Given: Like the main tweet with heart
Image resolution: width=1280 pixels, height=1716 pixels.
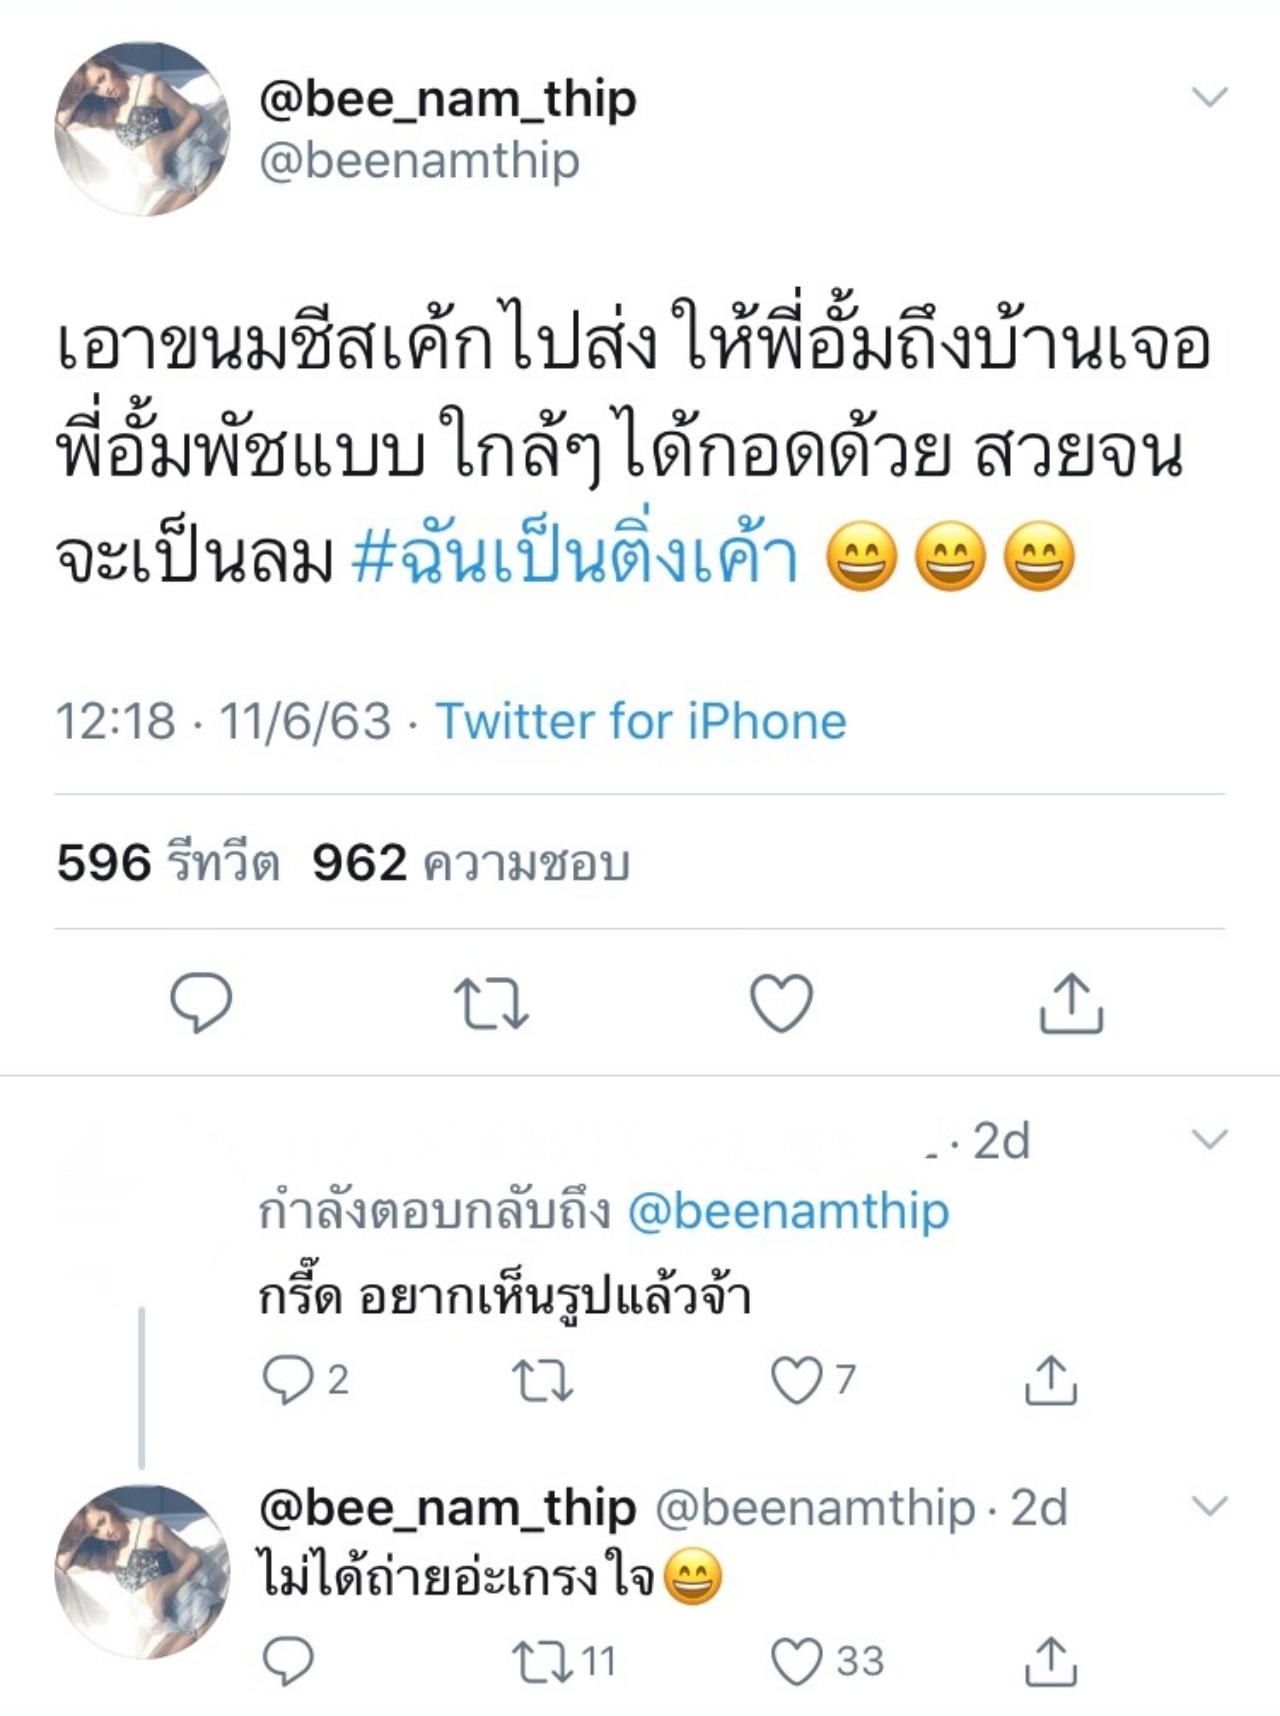Looking at the screenshot, I should pos(781,1003).
